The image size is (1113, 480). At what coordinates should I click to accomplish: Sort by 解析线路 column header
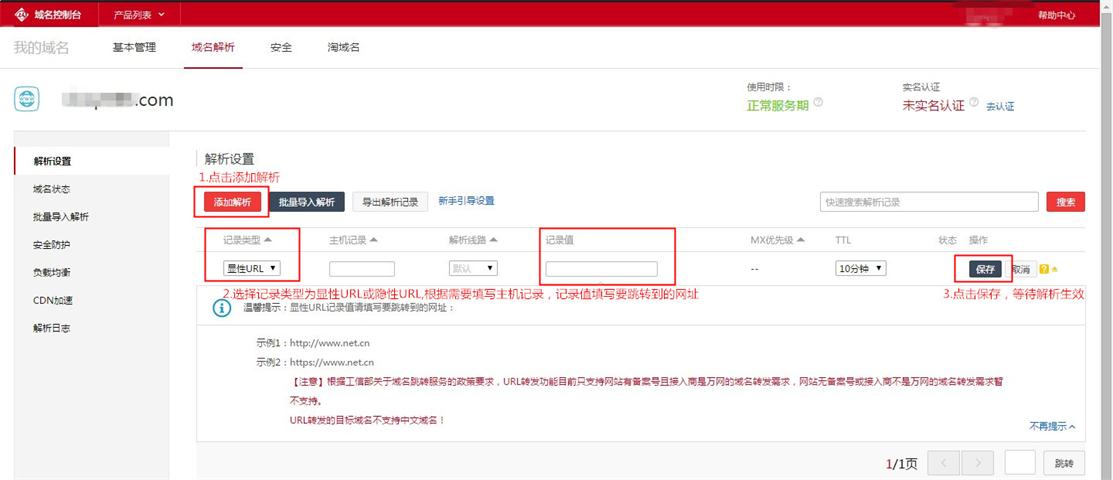tap(473, 240)
